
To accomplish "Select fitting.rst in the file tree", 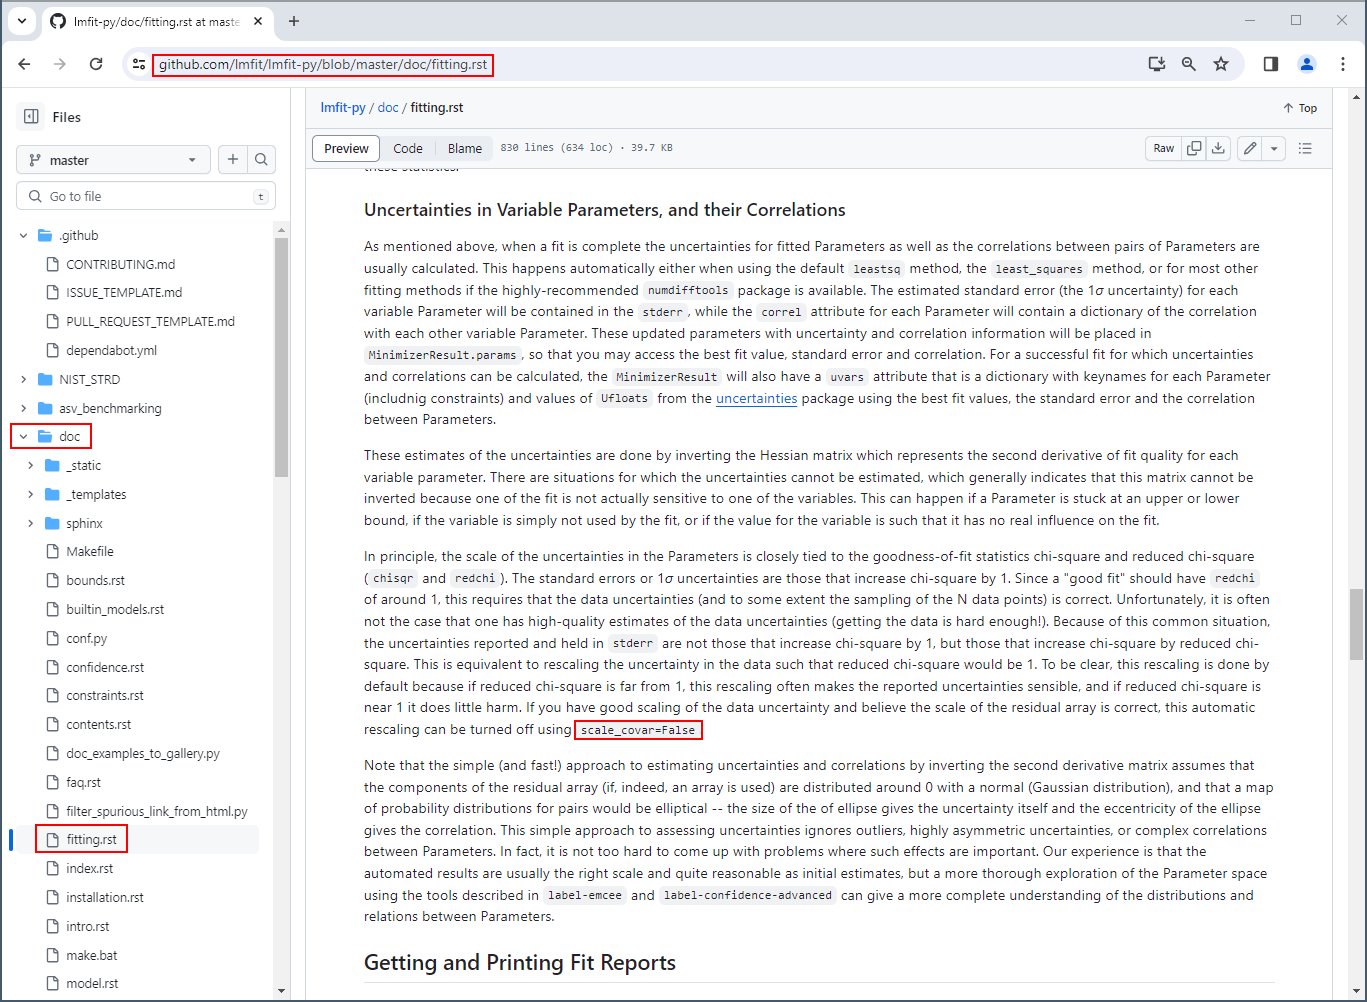I will pyautogui.click(x=91, y=840).
